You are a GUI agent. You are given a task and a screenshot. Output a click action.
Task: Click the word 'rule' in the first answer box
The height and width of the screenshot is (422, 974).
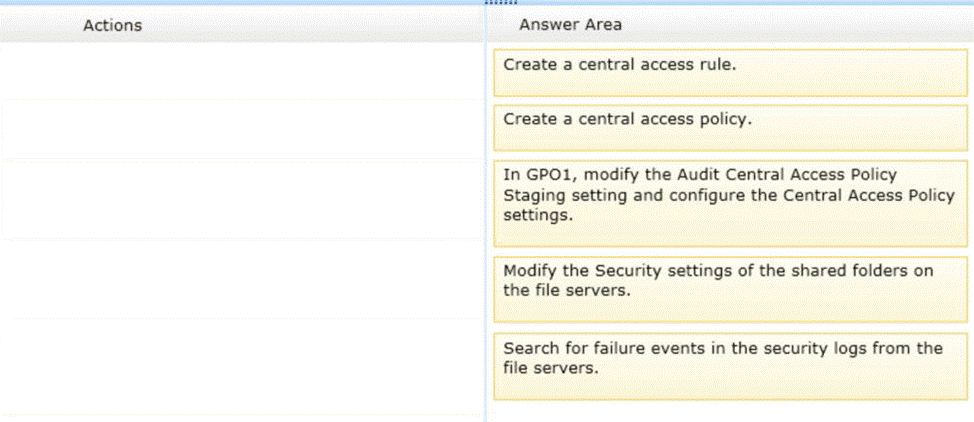click(x=715, y=65)
